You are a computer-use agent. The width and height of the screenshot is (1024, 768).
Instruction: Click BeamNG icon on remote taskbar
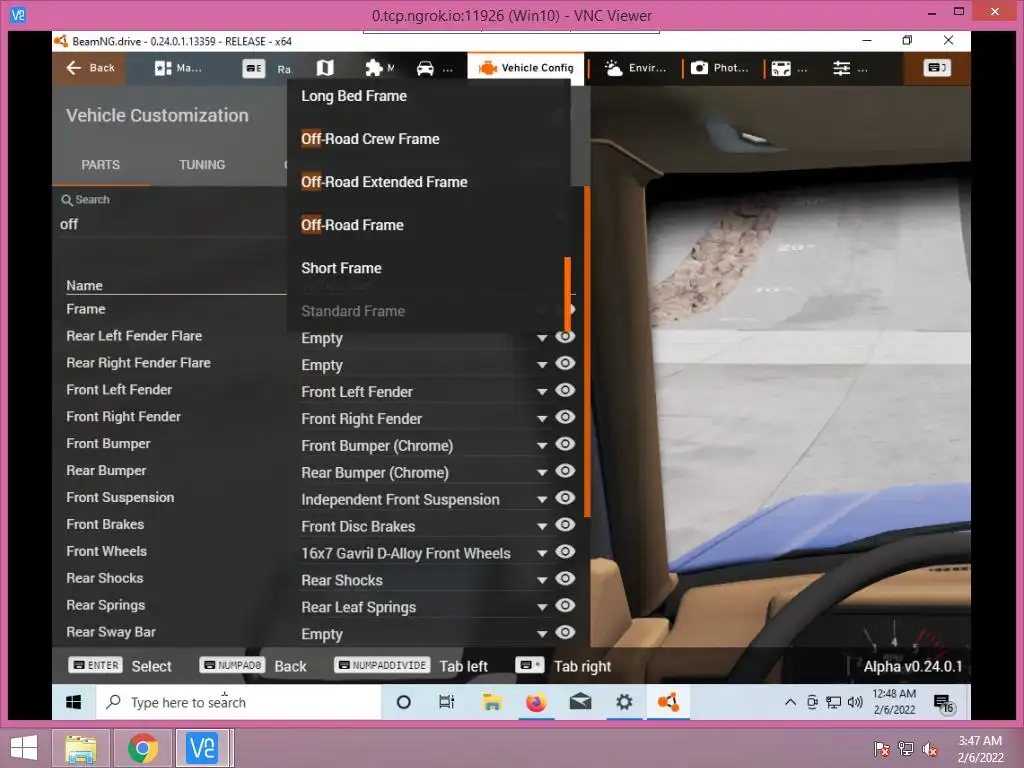tap(668, 702)
